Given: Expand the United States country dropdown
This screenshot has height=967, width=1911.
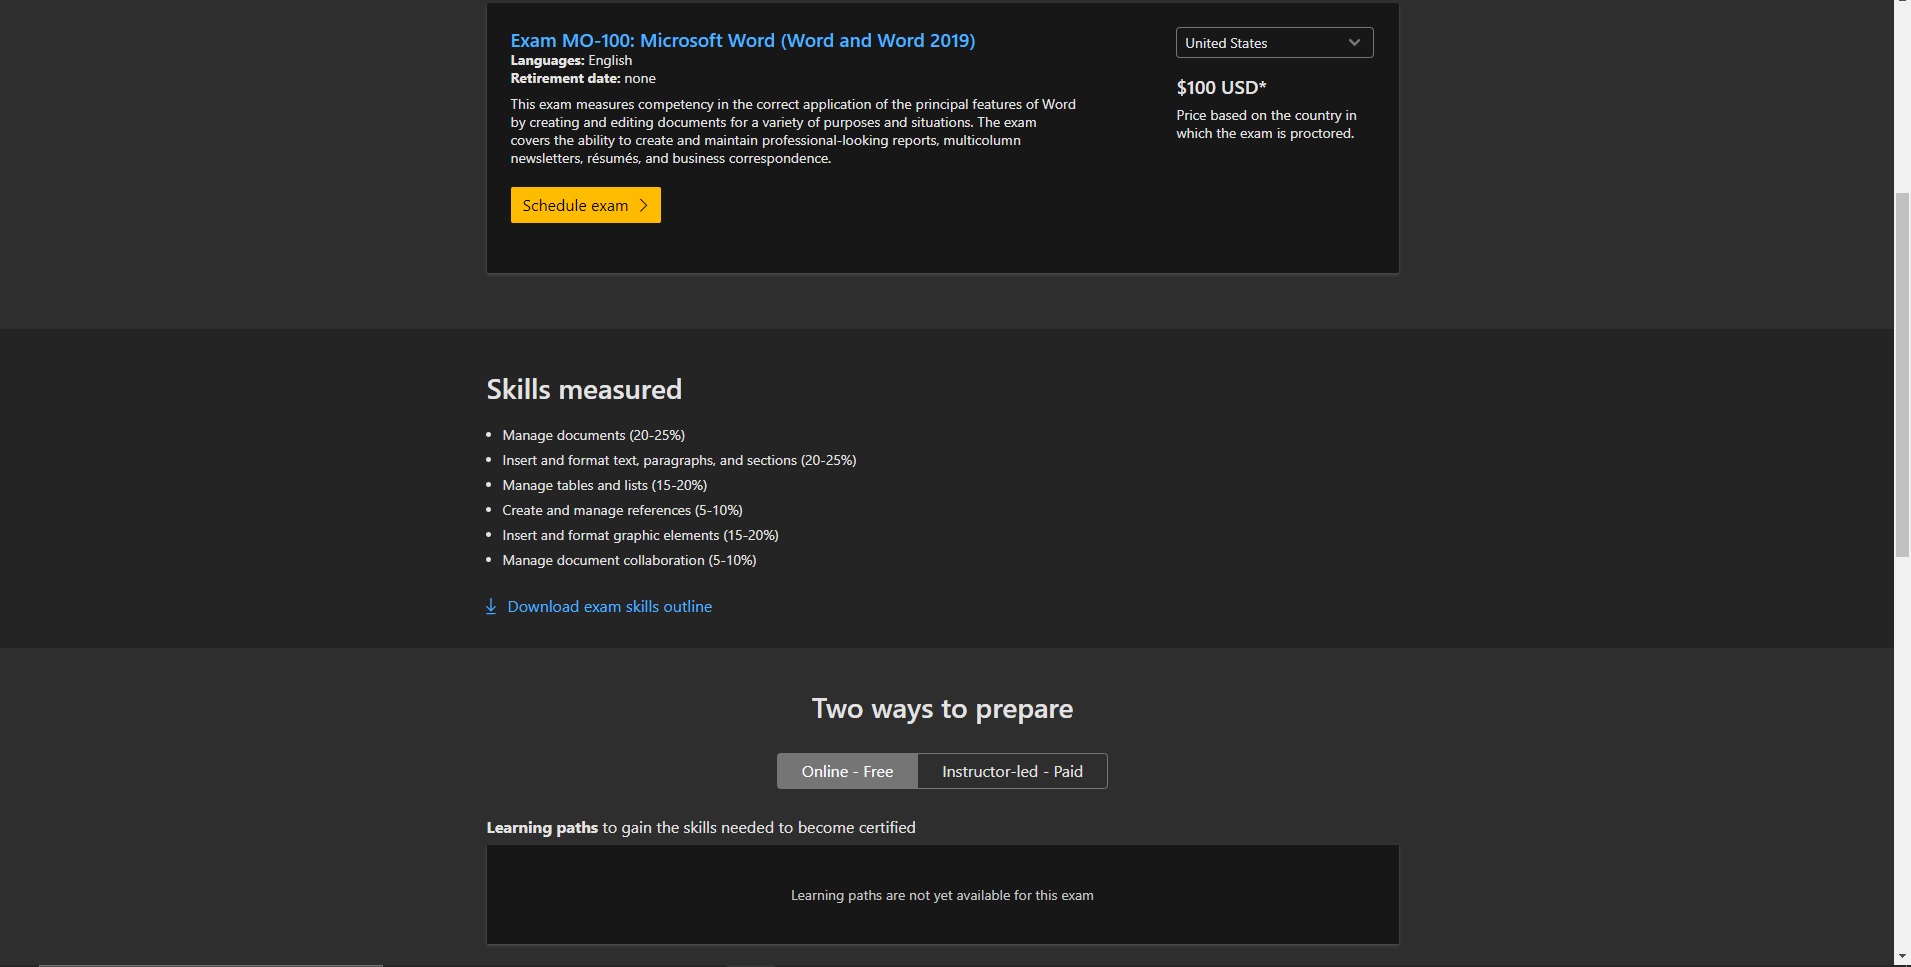Looking at the screenshot, I should (x=1274, y=43).
